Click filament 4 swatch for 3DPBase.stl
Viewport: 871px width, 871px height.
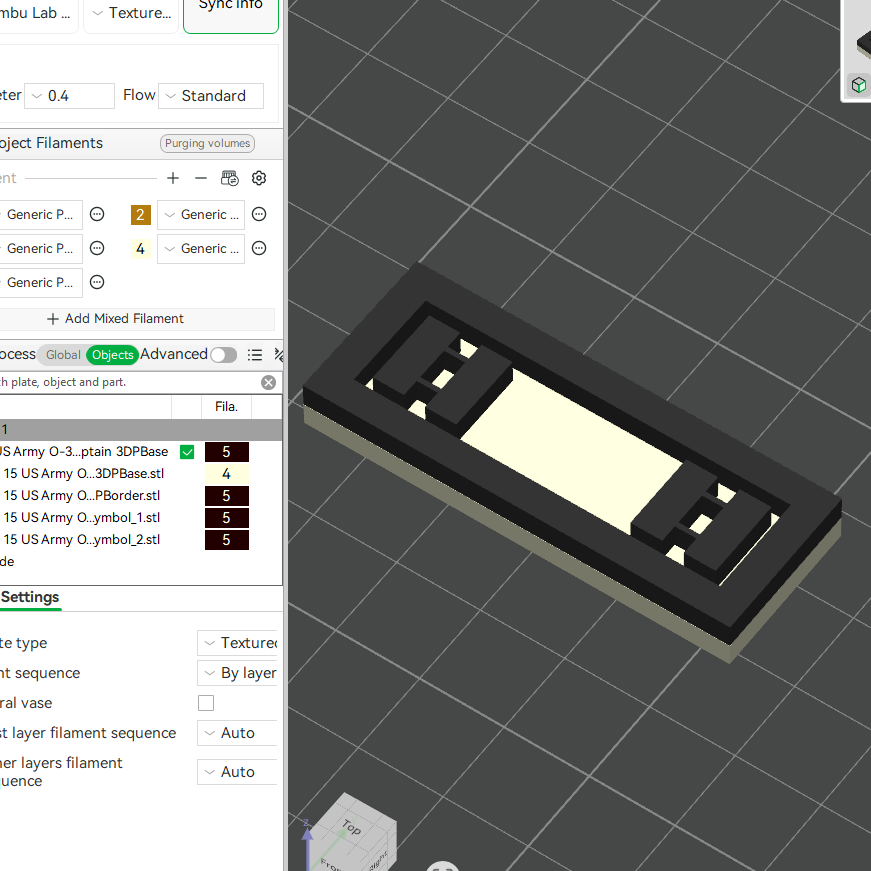[x=227, y=474]
